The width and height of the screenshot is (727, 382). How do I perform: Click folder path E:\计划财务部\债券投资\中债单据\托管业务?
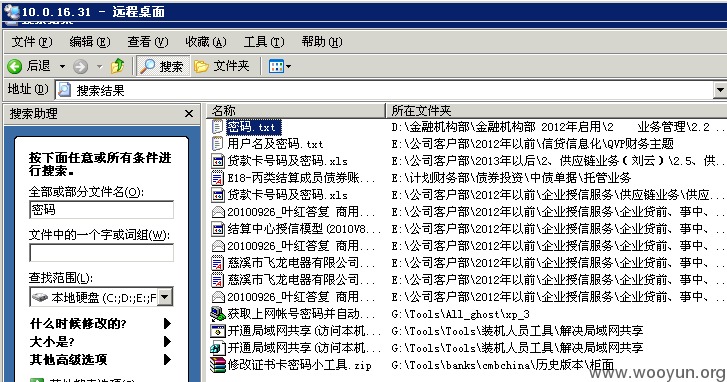[511, 178]
